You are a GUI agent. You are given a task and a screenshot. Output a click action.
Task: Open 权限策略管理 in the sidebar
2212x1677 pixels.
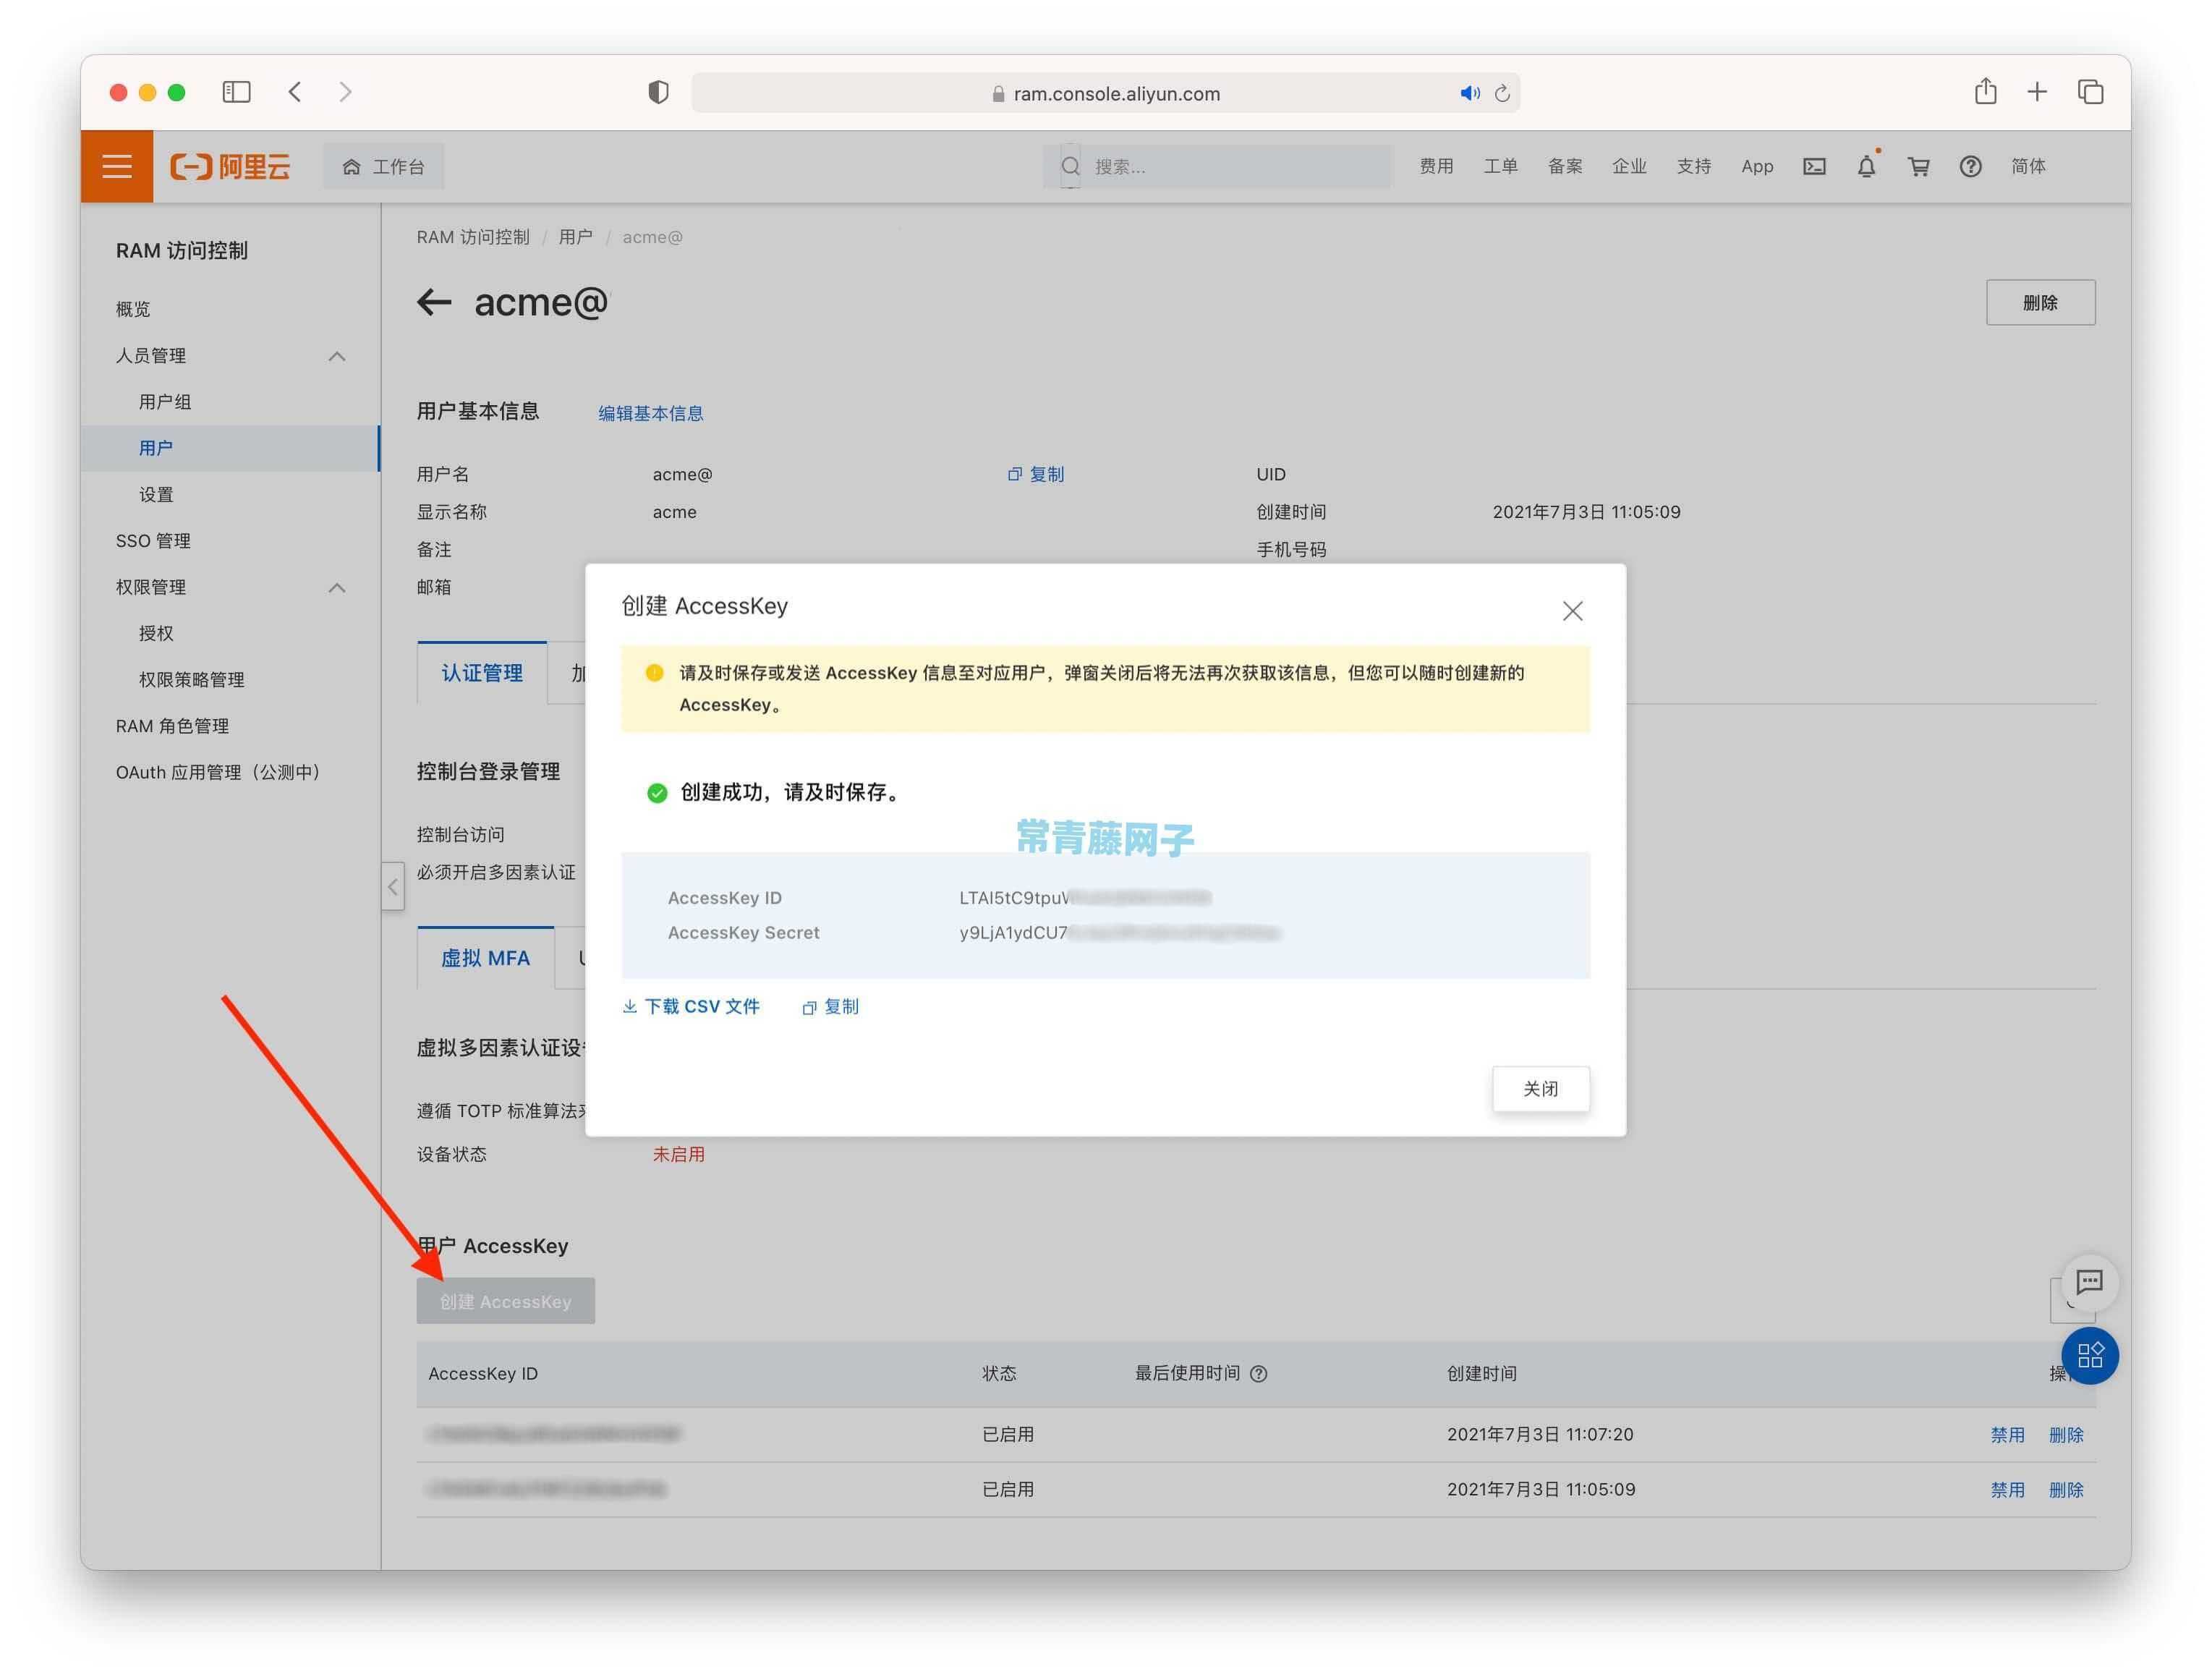coord(191,680)
